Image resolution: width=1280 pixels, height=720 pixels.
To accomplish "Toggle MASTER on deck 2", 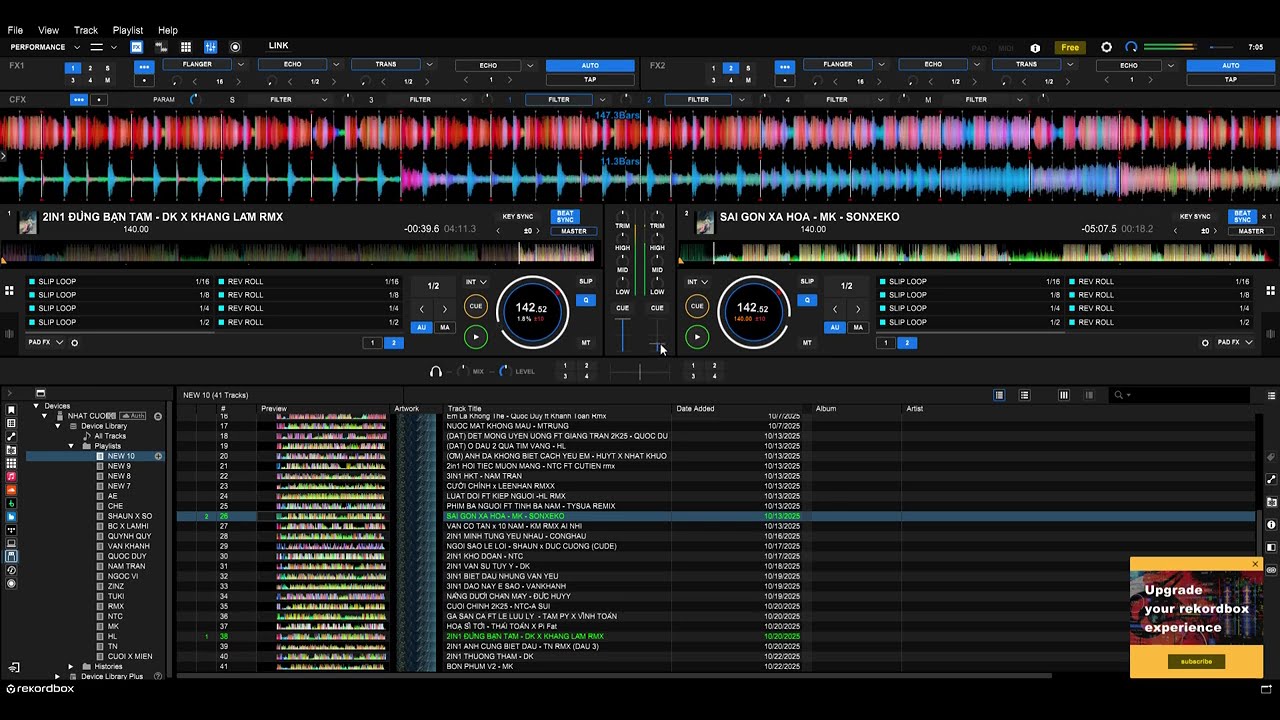I will pos(1251,231).
